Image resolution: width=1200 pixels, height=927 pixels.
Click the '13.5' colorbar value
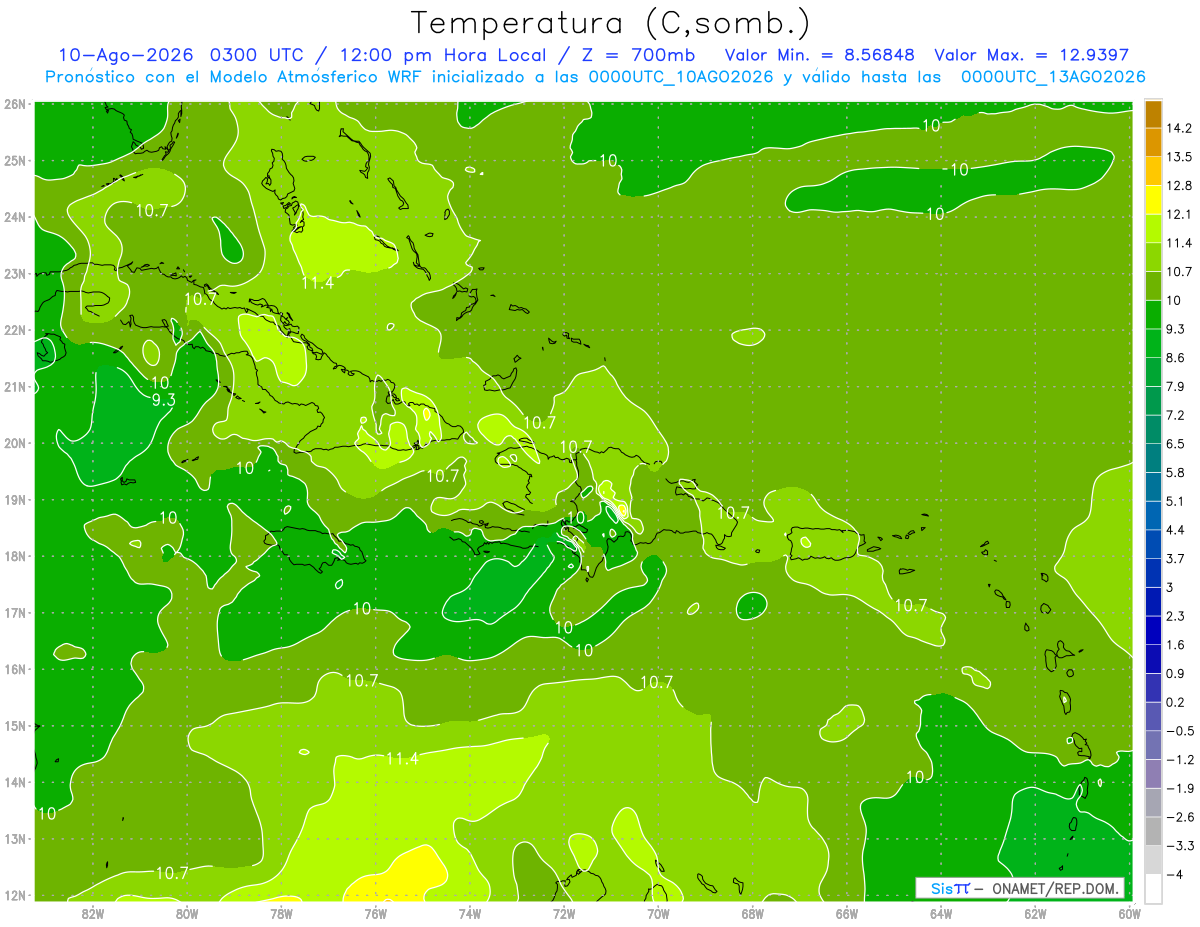pos(1179,157)
